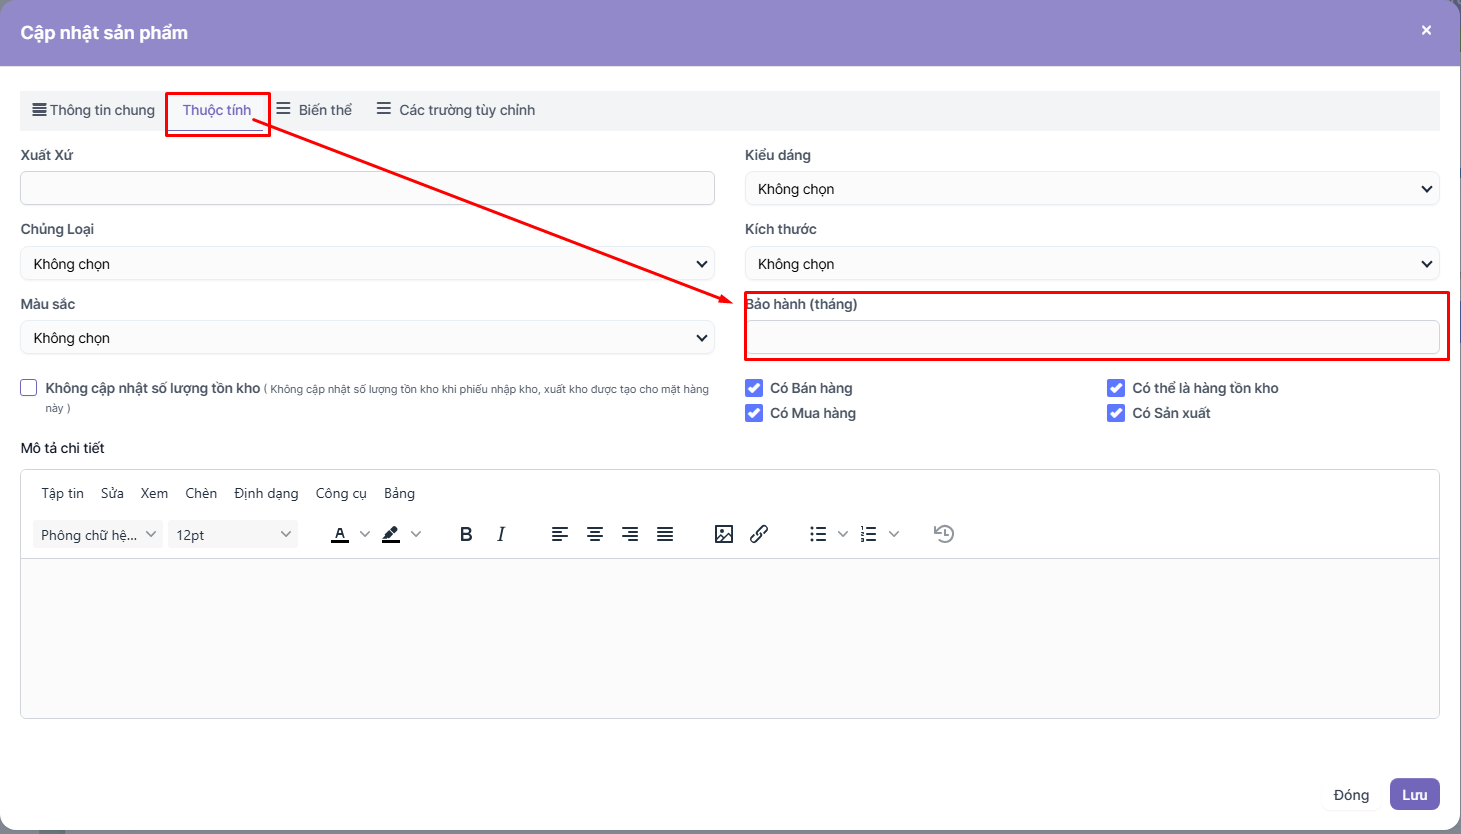Switch to the 'Biến thể' tab
This screenshot has width=1461, height=834.
[314, 110]
